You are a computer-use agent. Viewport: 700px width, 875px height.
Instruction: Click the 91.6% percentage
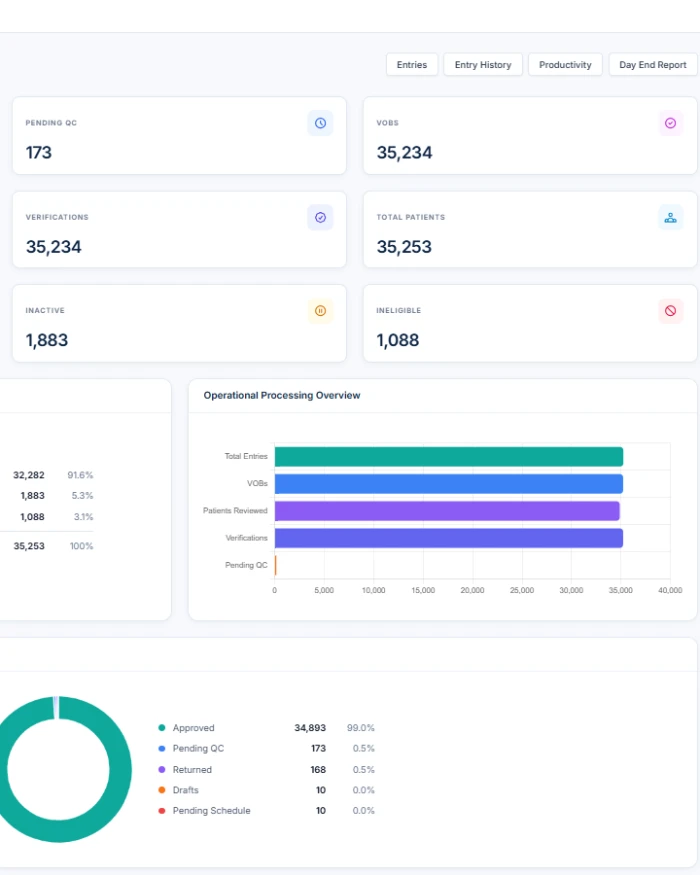80,475
